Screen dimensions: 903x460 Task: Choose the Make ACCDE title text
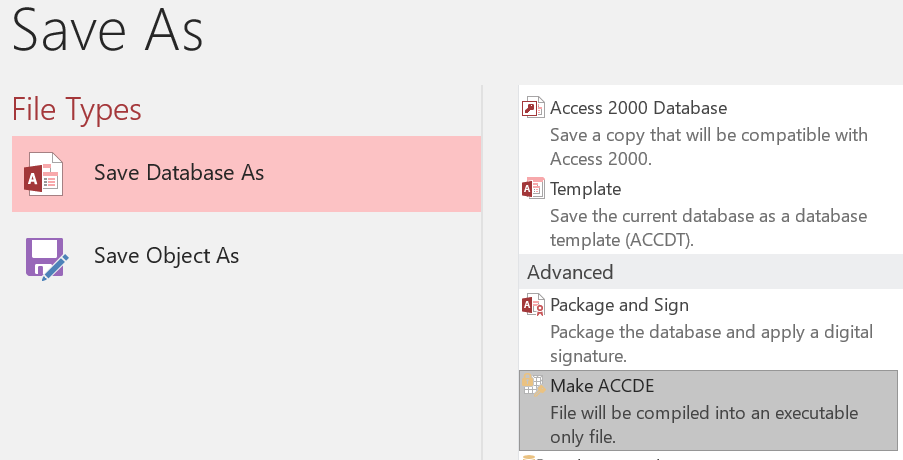tap(602, 386)
